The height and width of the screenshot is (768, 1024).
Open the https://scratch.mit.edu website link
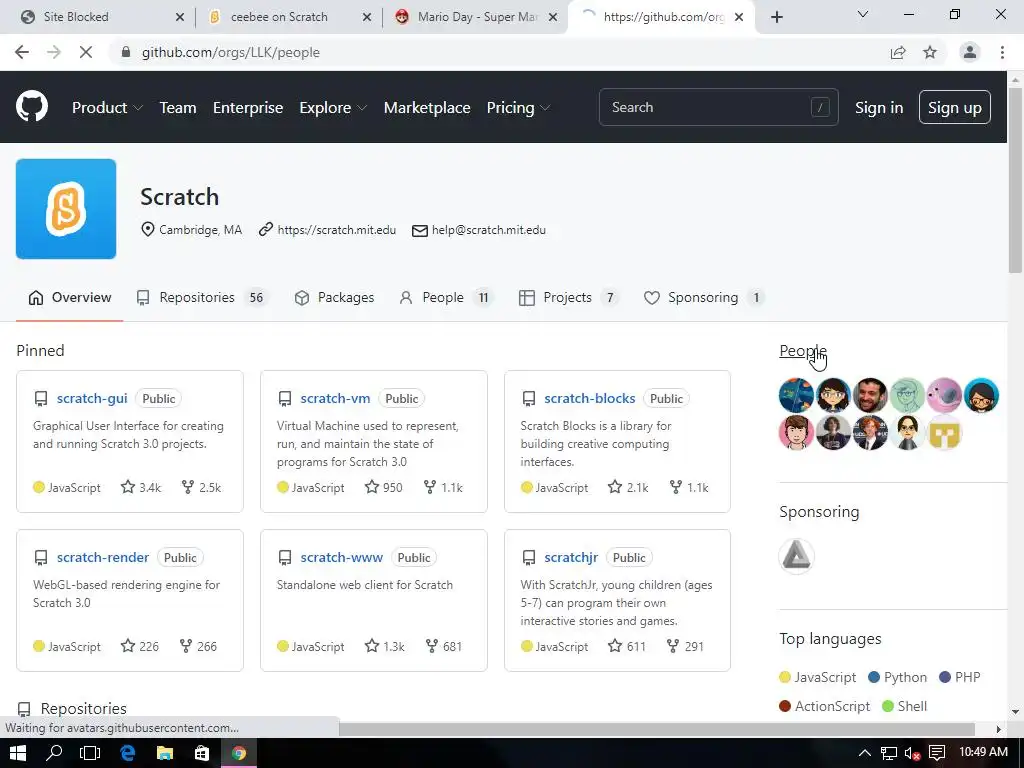click(336, 230)
